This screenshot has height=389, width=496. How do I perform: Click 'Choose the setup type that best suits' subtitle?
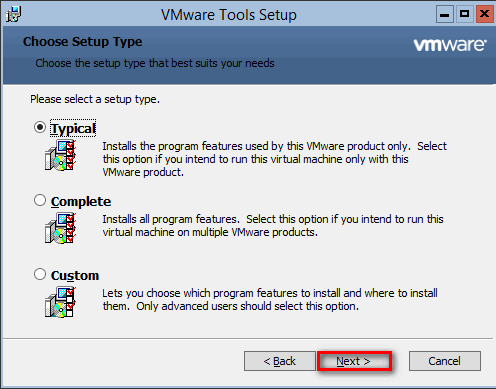point(155,63)
